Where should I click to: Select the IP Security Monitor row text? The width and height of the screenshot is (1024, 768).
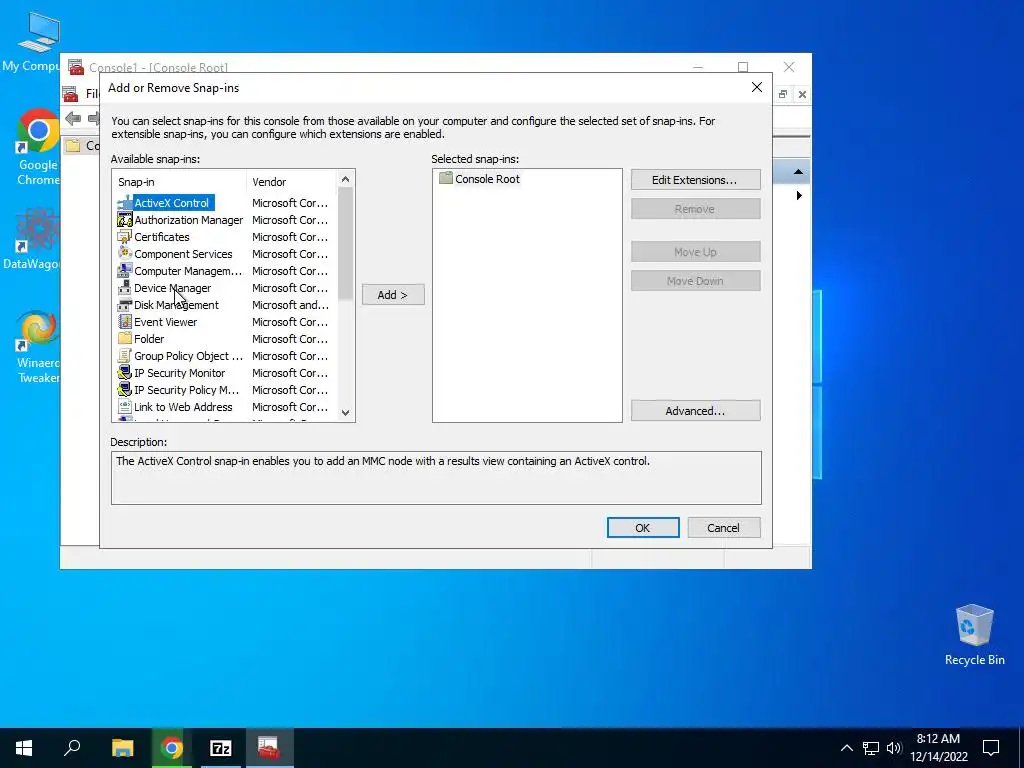coord(180,373)
